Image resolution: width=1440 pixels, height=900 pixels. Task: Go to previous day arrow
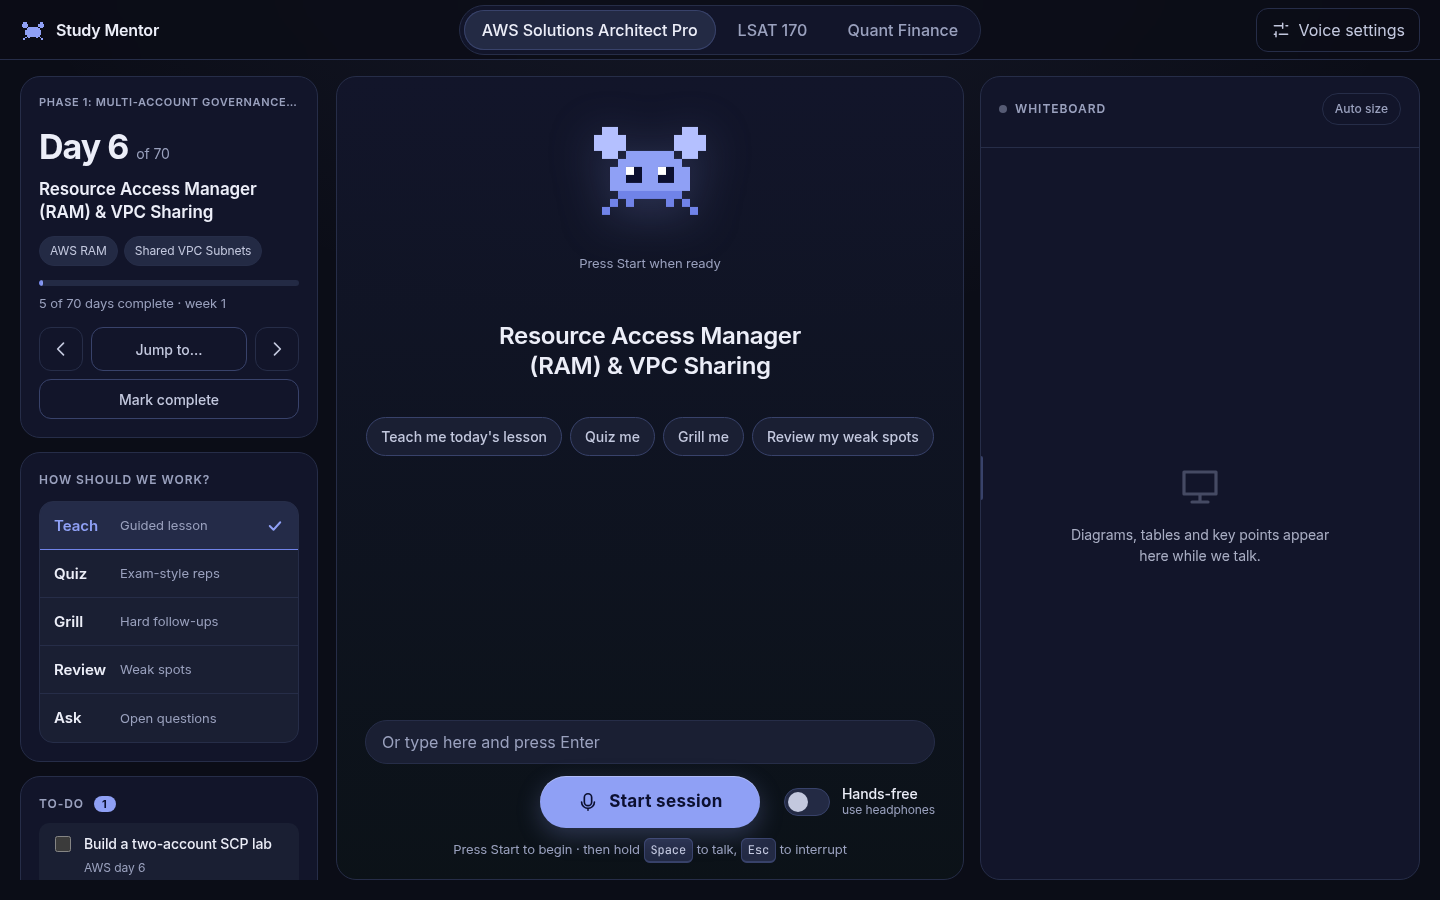tap(61, 349)
